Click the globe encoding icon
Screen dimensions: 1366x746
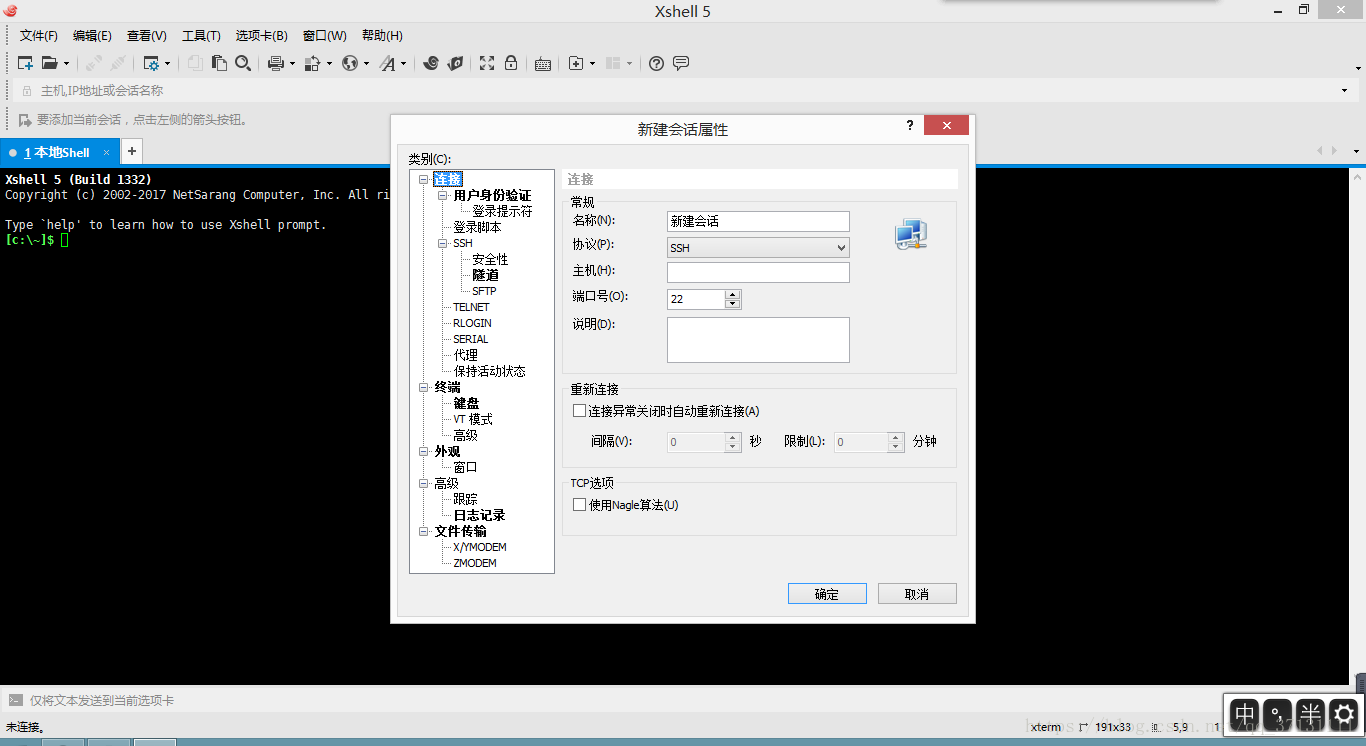350,63
